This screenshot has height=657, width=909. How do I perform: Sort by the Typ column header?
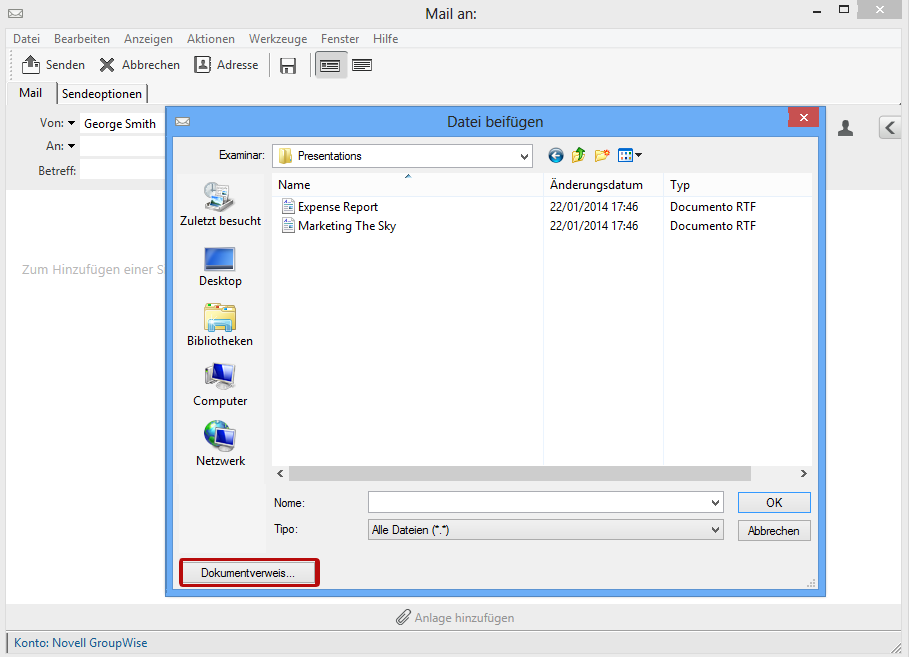pos(737,185)
